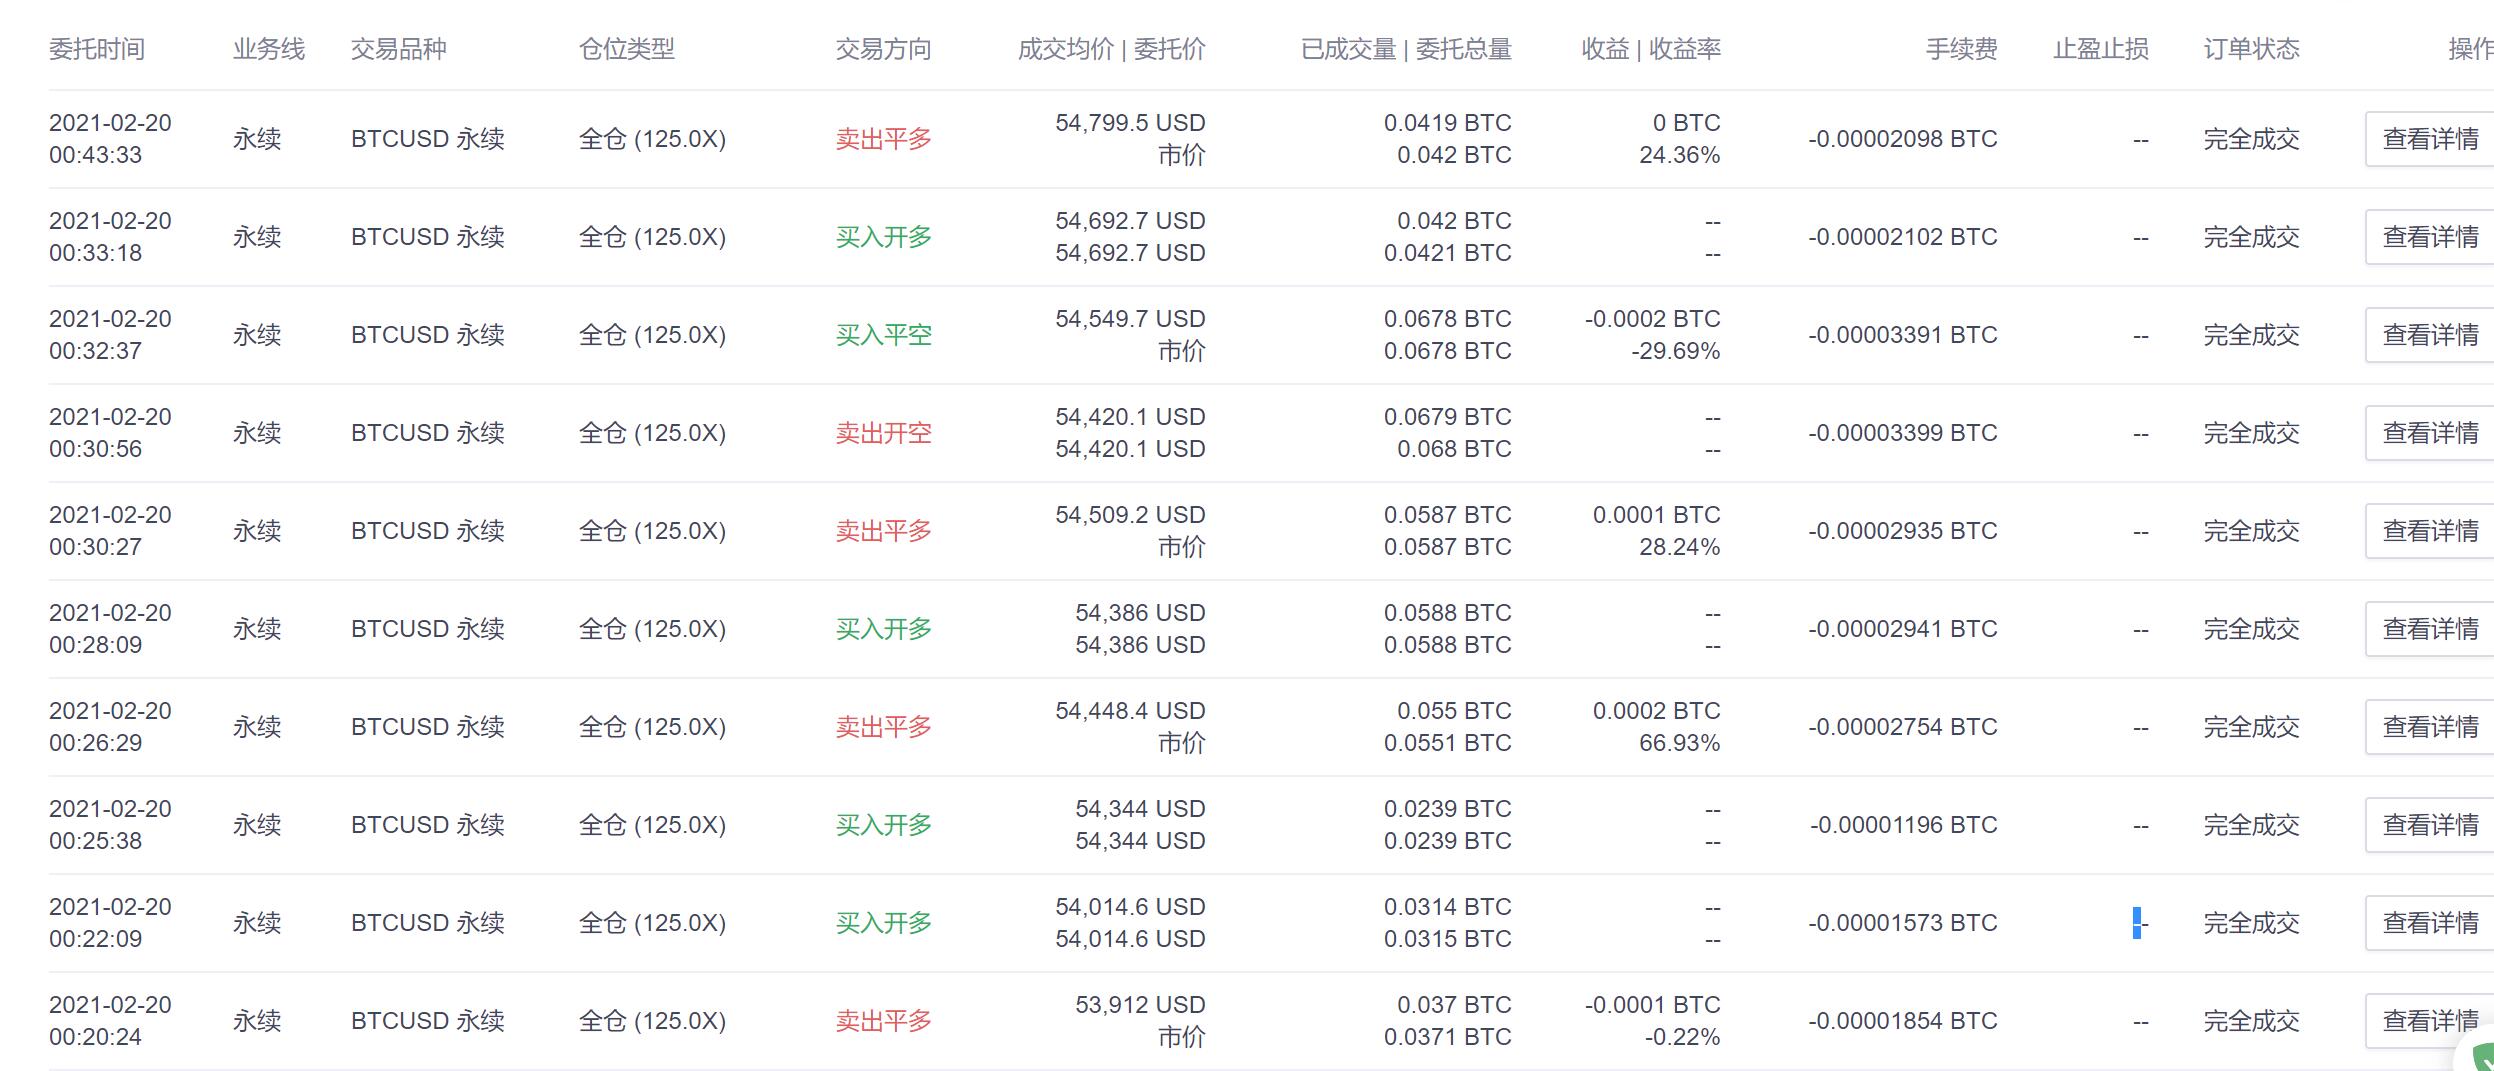Select the 交易方向 column header

point(883,49)
